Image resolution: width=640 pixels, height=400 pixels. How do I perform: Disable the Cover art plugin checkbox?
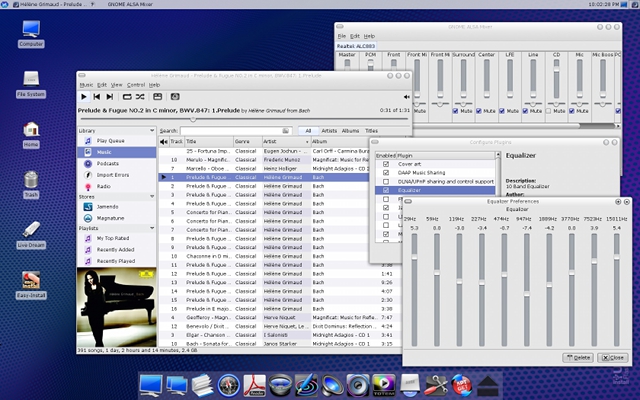point(386,164)
